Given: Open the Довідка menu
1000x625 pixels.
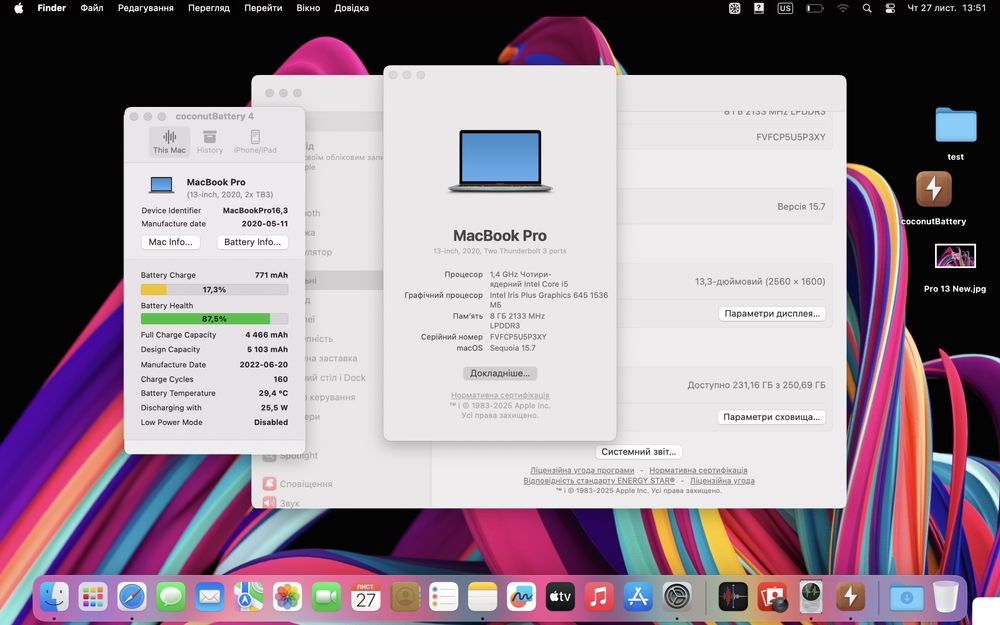Looking at the screenshot, I should 351,8.
